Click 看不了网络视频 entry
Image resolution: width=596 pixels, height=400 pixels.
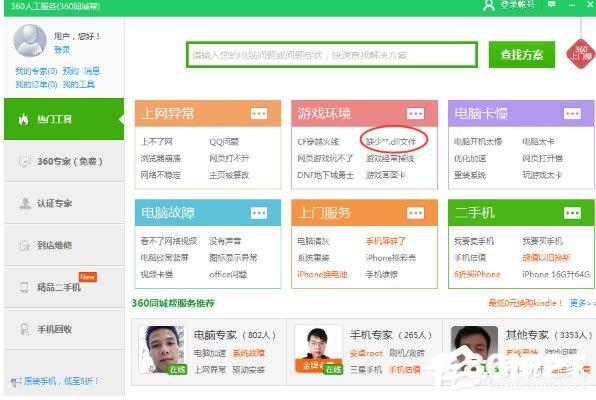(169, 241)
